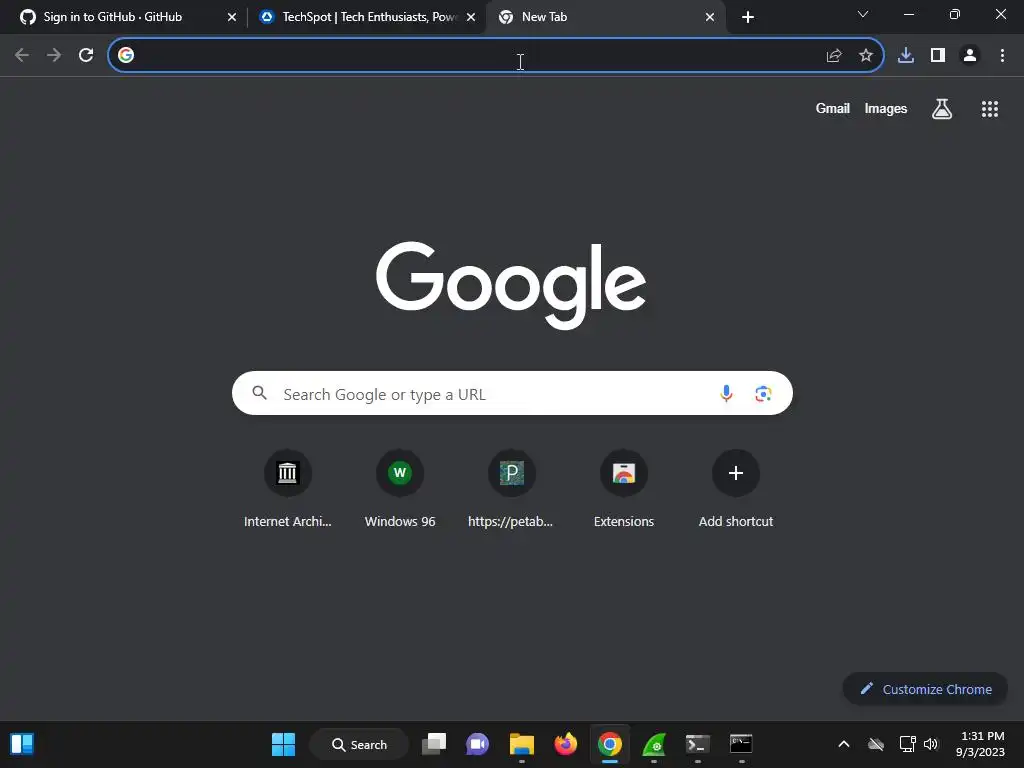
Task: Click the Add shortcut button
Action: [735, 489]
